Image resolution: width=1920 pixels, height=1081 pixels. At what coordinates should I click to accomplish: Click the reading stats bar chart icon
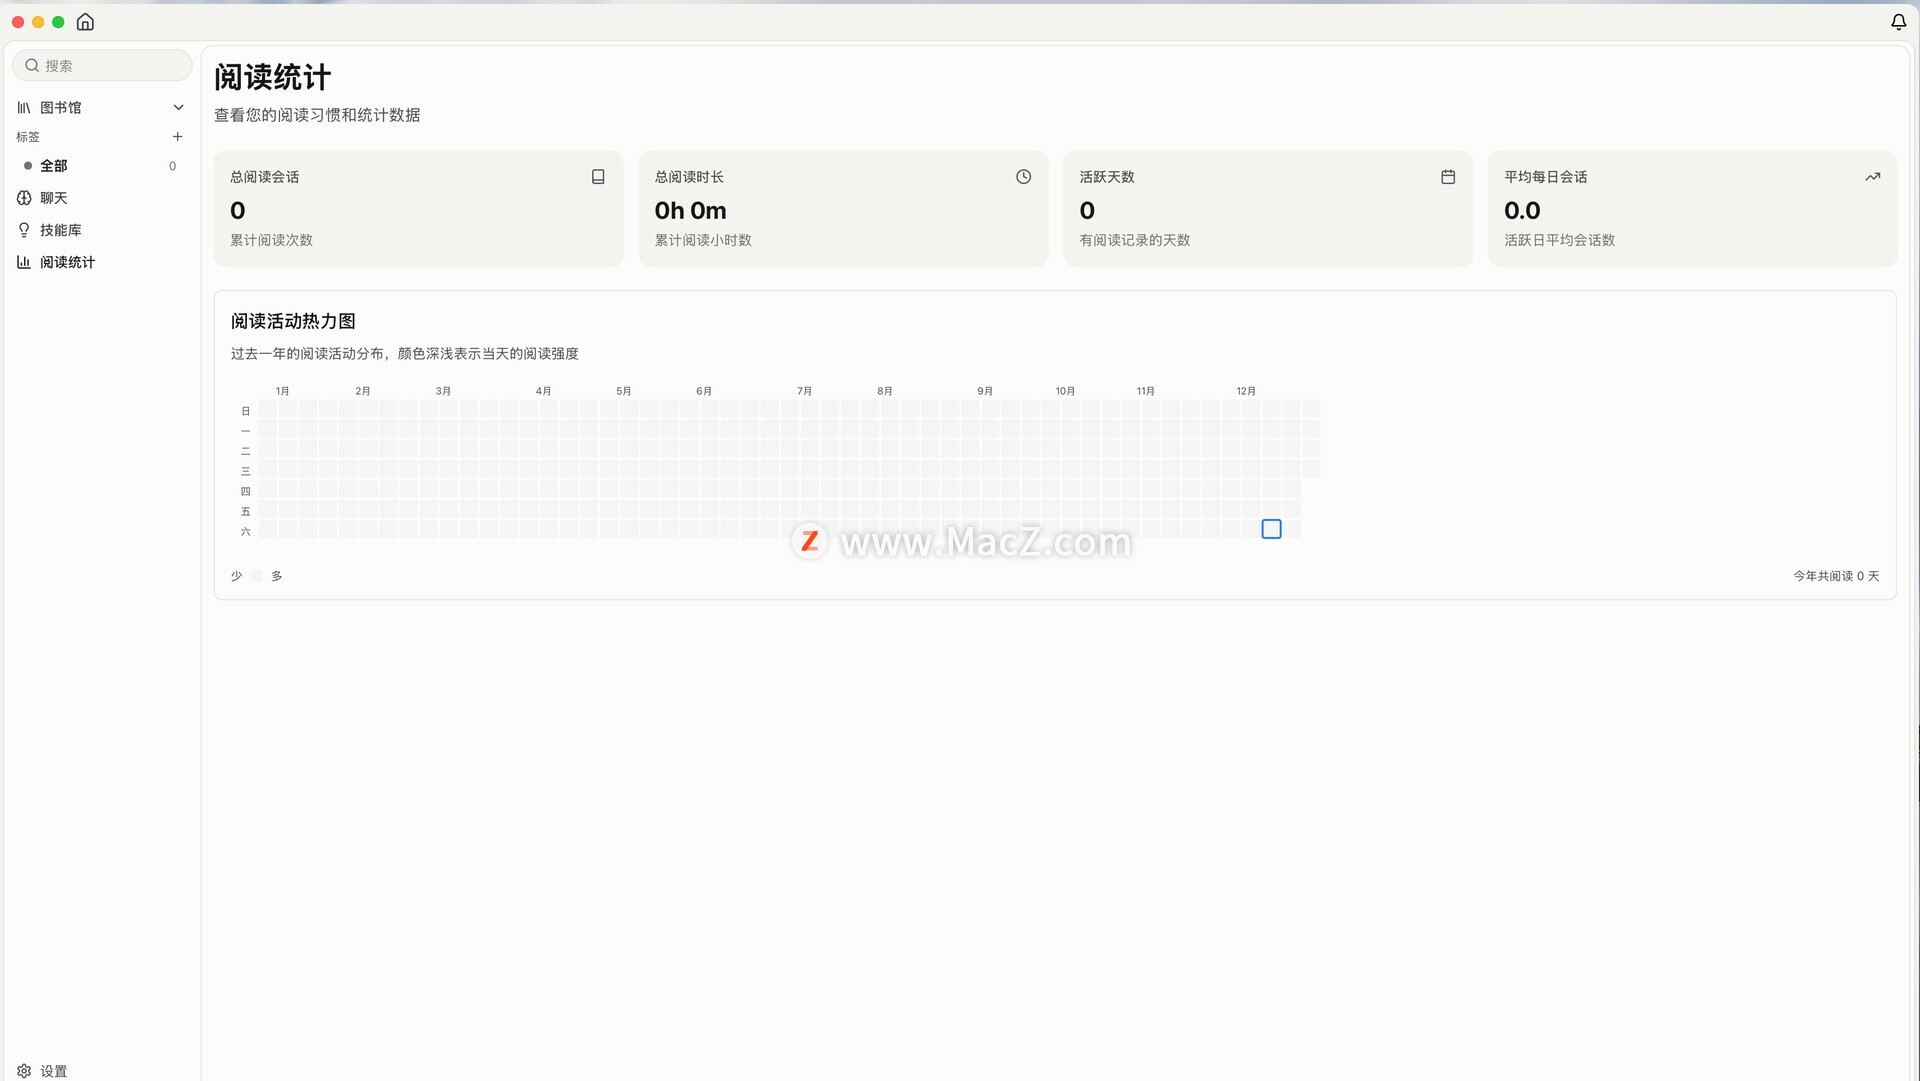24,262
